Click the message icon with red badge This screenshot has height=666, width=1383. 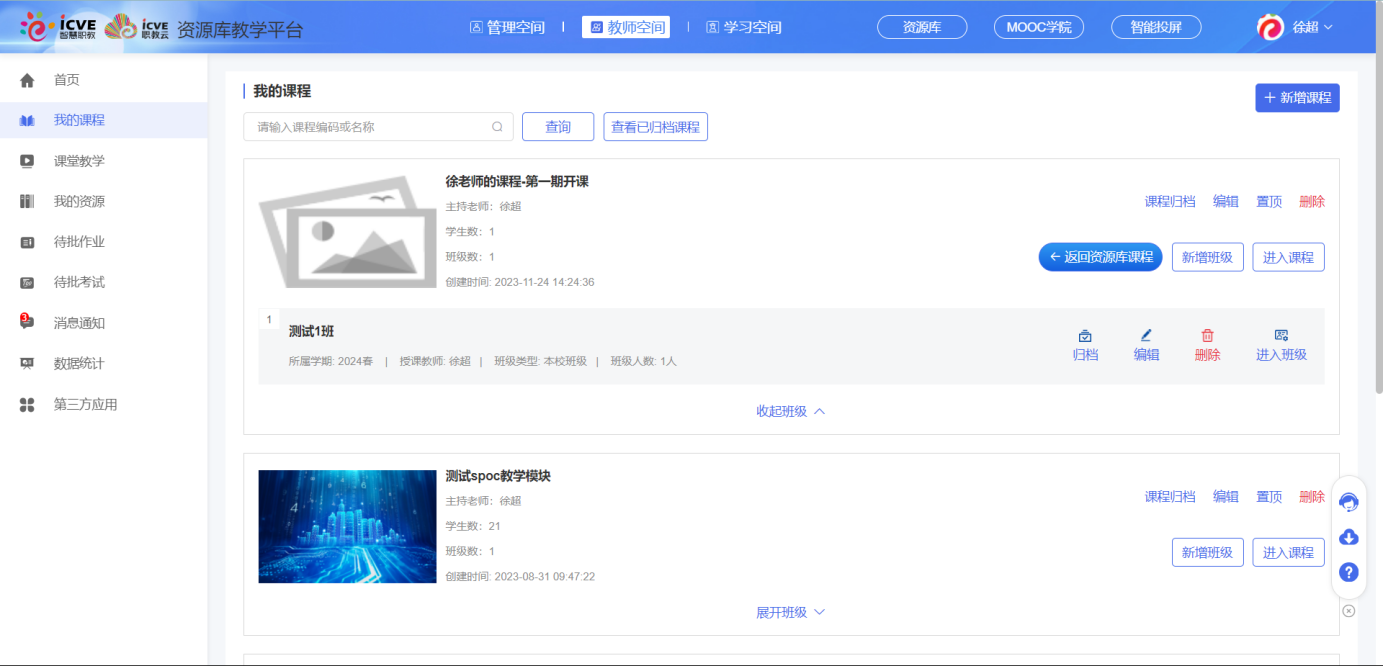27,322
